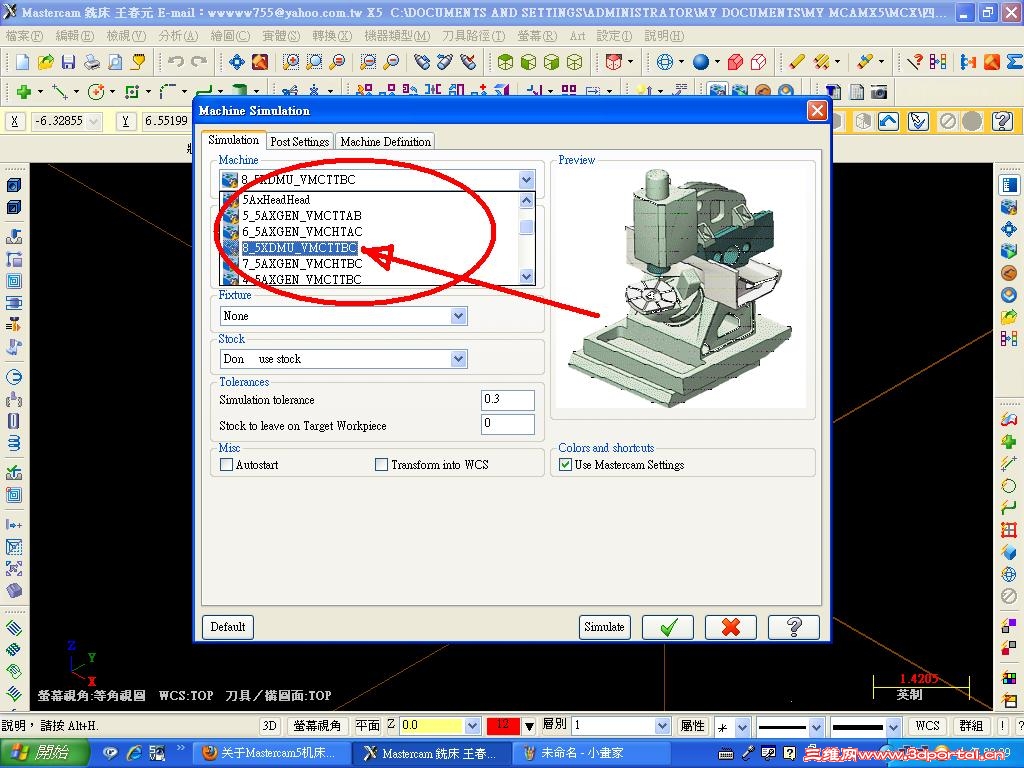
Task: Click the create line icon
Action: (x=60, y=92)
